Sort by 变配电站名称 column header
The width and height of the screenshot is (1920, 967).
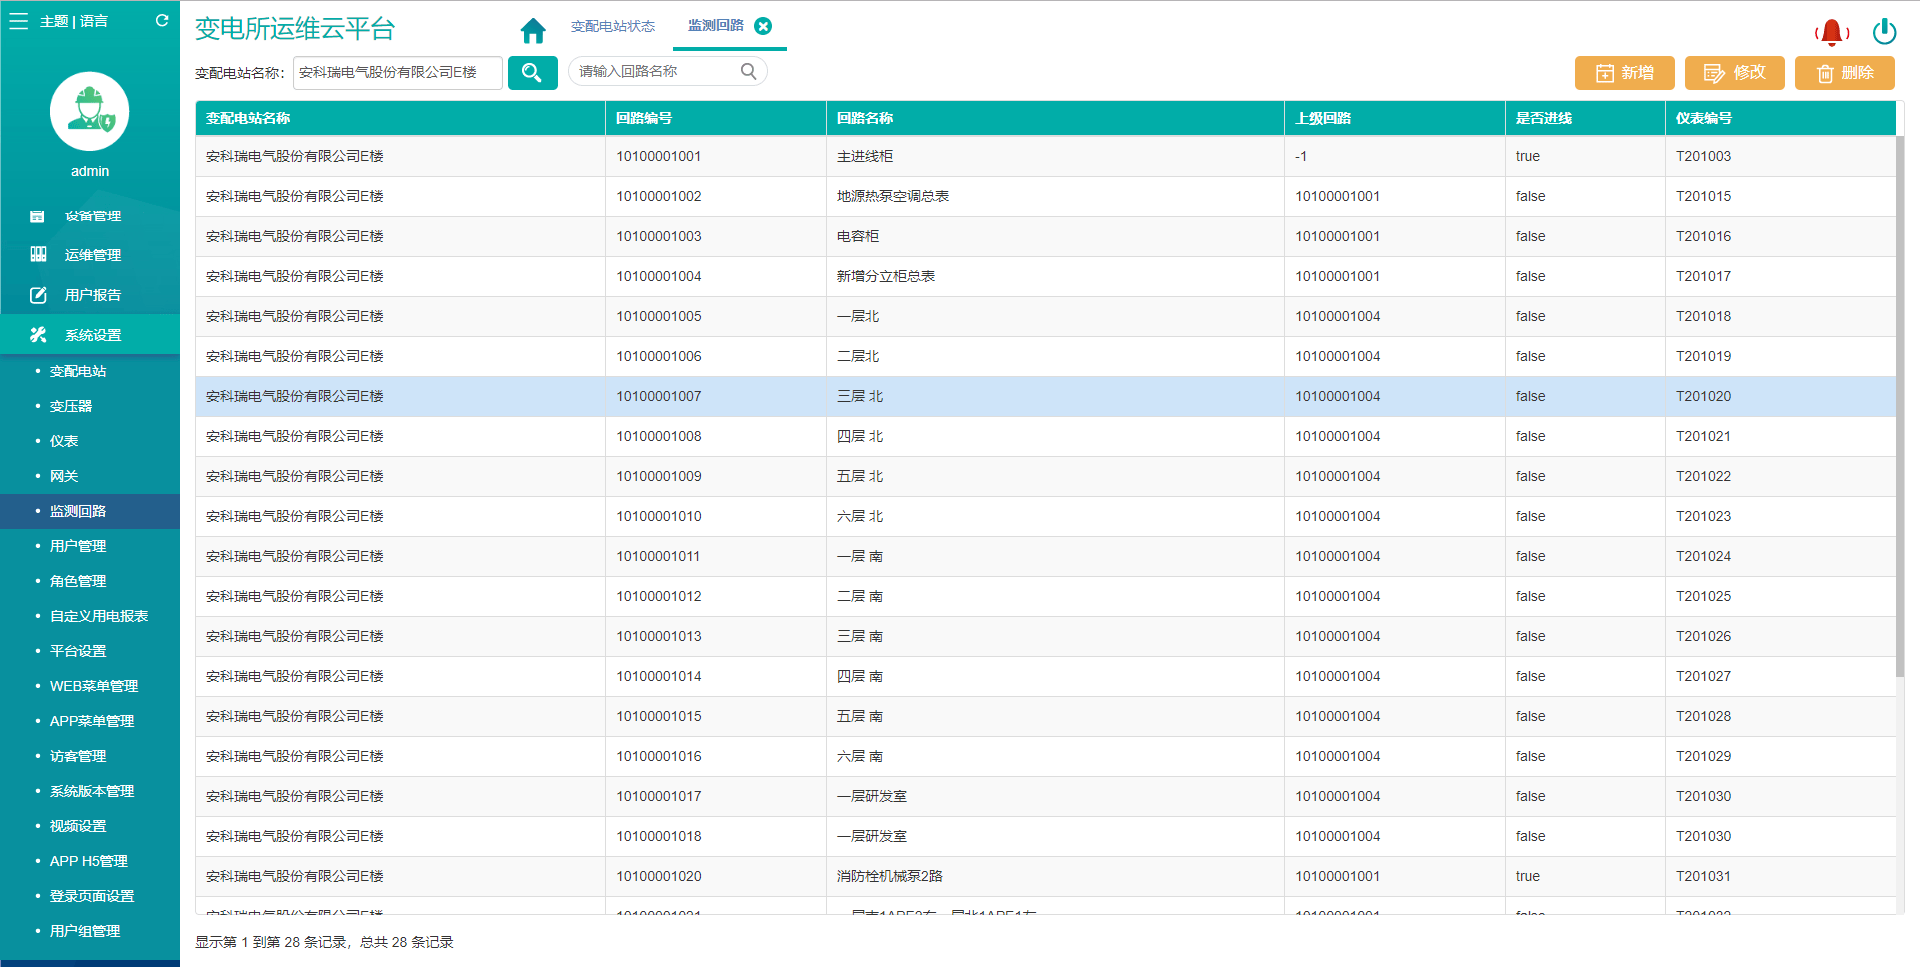click(x=400, y=118)
